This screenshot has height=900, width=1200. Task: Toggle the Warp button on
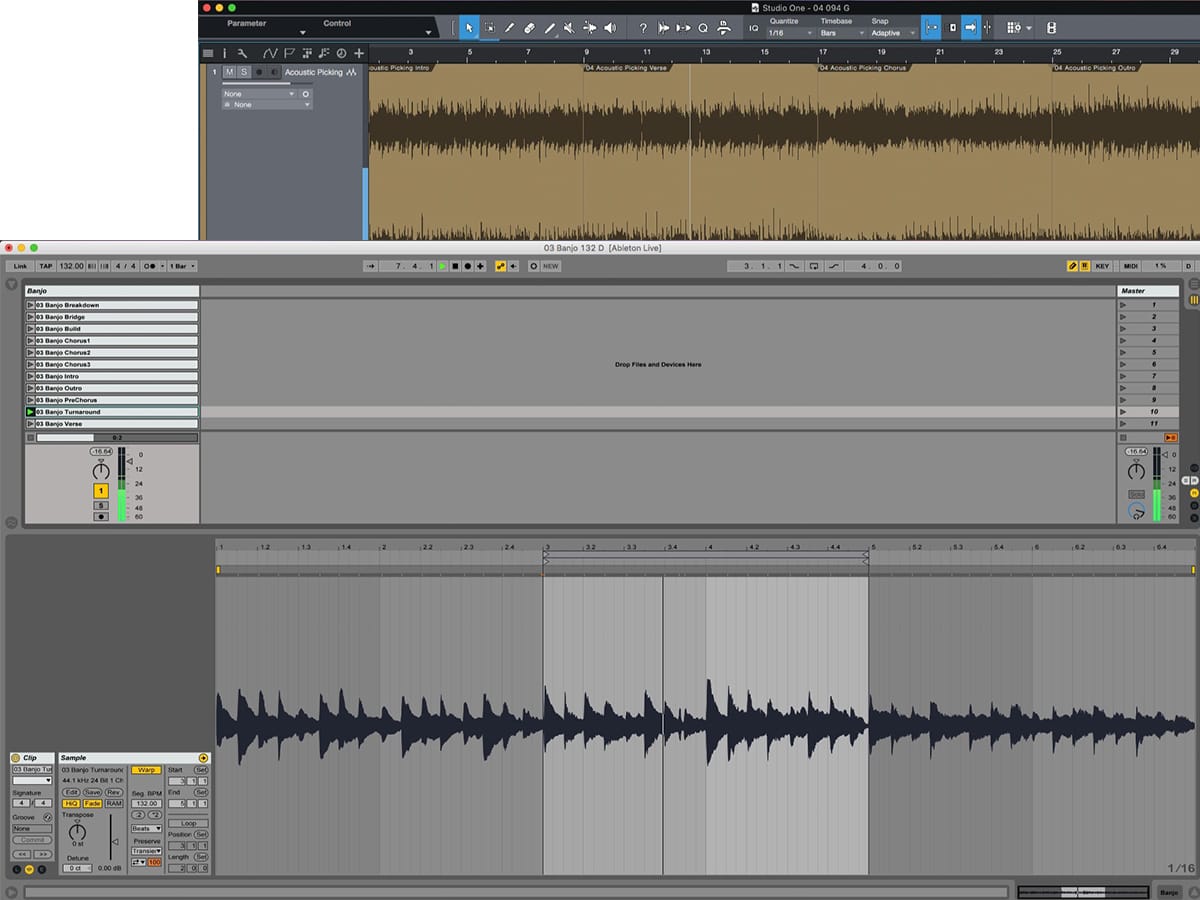click(x=146, y=770)
